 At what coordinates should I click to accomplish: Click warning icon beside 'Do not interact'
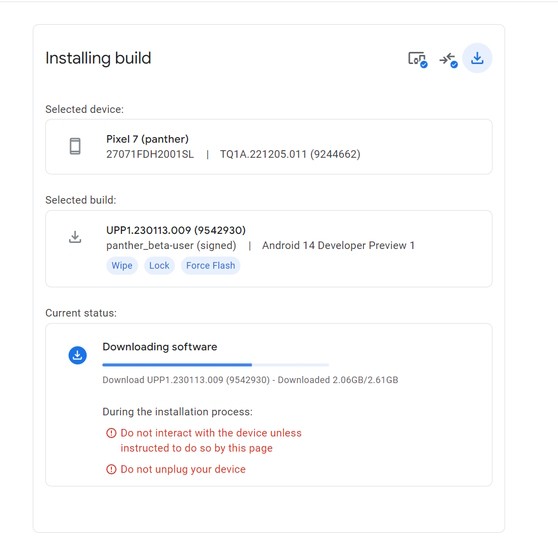click(111, 433)
